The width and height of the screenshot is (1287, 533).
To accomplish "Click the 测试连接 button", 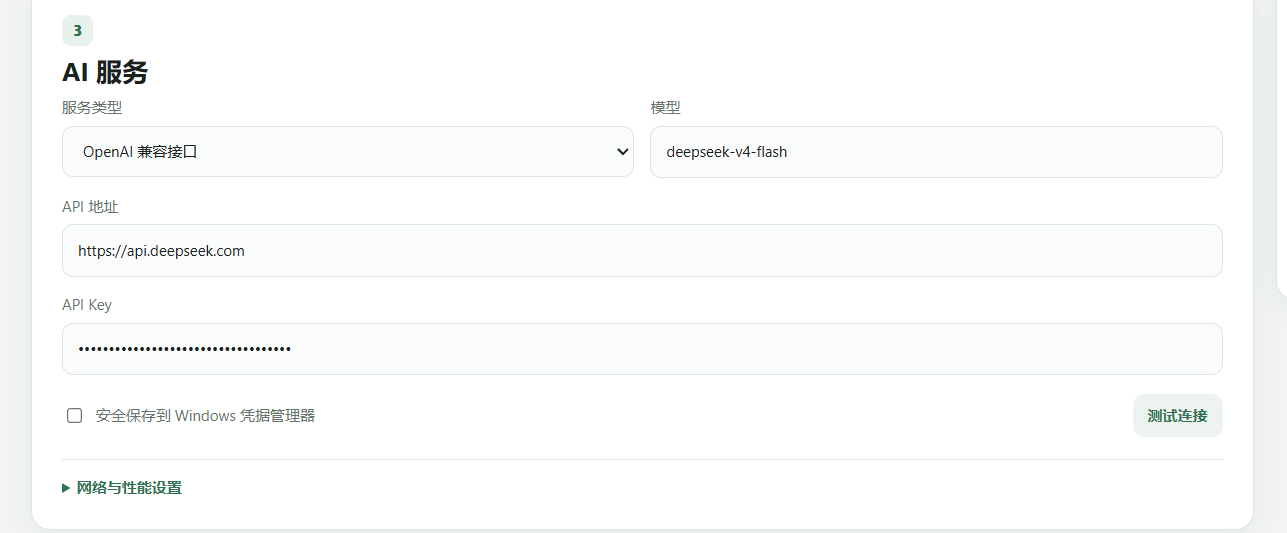I will 1177,416.
